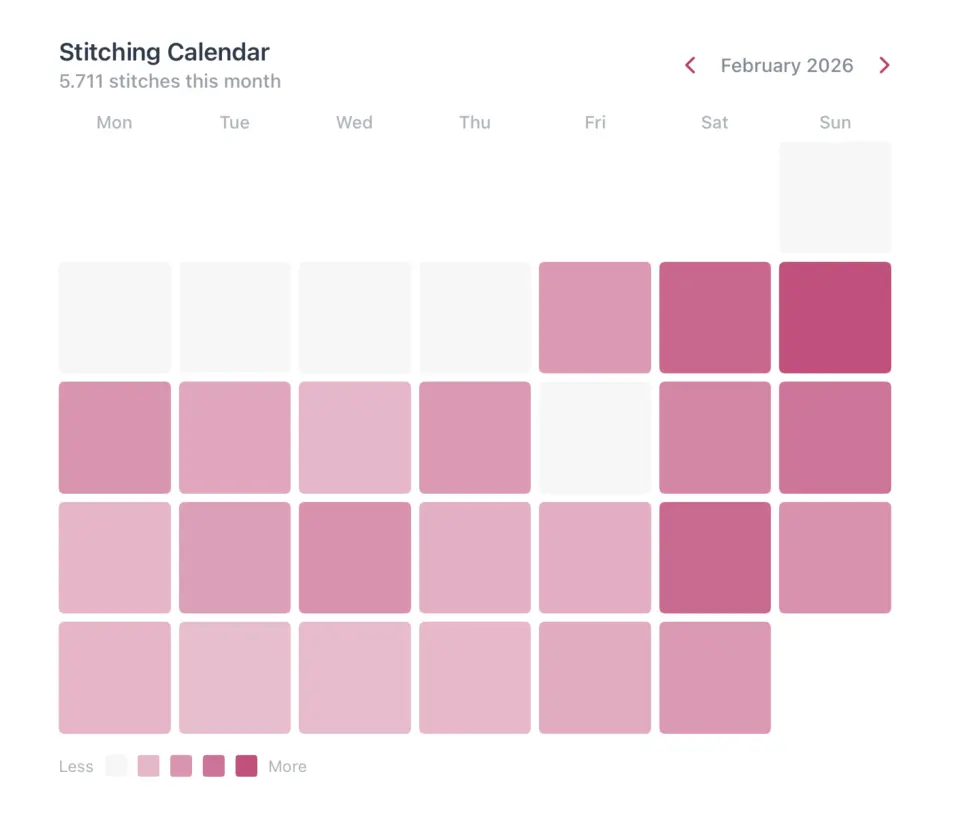
Task: Click the previous month chevron
Action: tap(690, 65)
